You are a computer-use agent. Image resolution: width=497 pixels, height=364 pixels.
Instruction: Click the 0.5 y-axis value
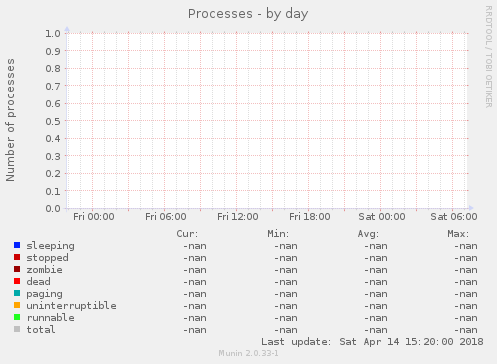click(53, 121)
